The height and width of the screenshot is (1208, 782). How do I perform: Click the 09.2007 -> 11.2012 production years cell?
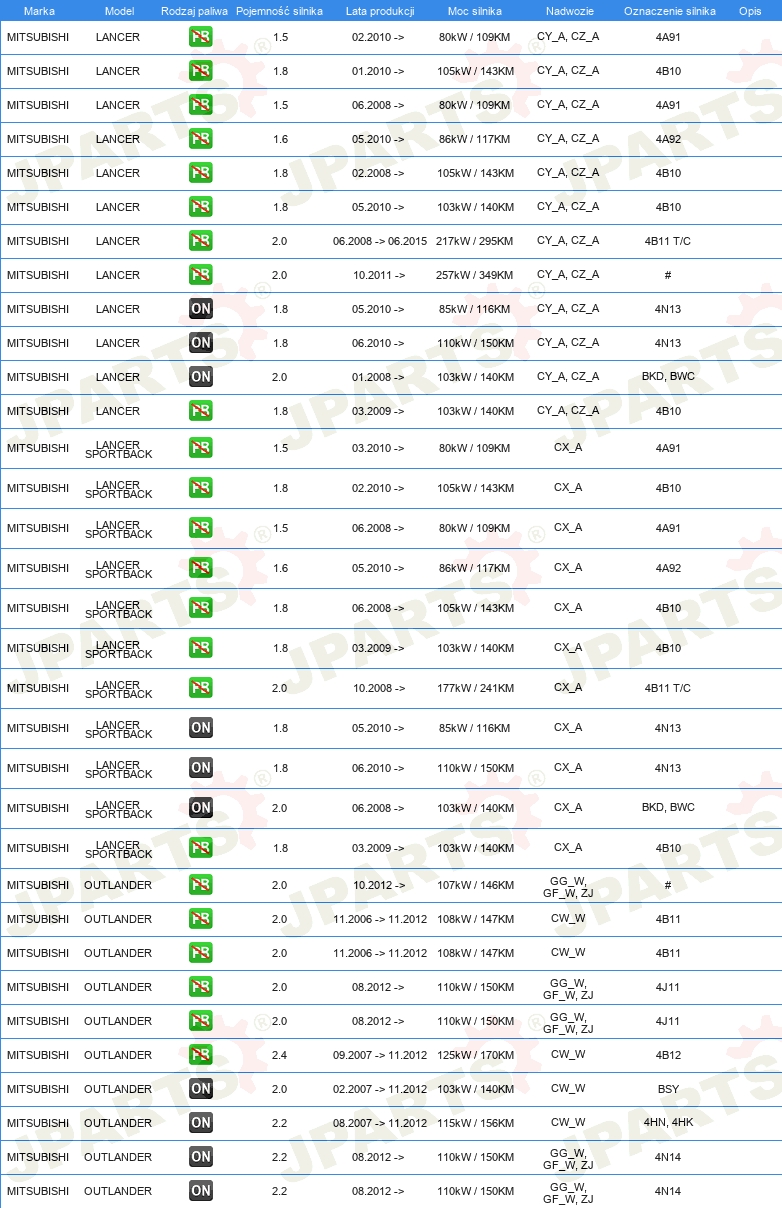pyautogui.click(x=380, y=1055)
